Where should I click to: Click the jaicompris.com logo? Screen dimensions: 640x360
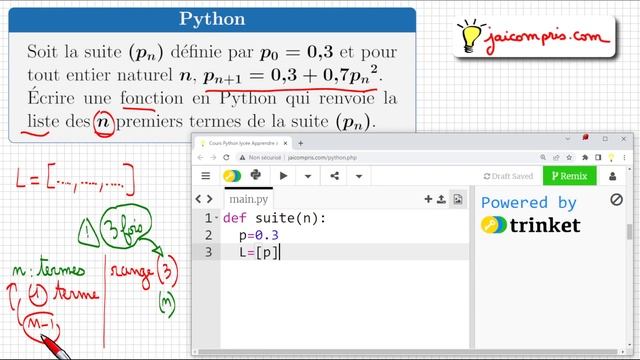(534, 38)
